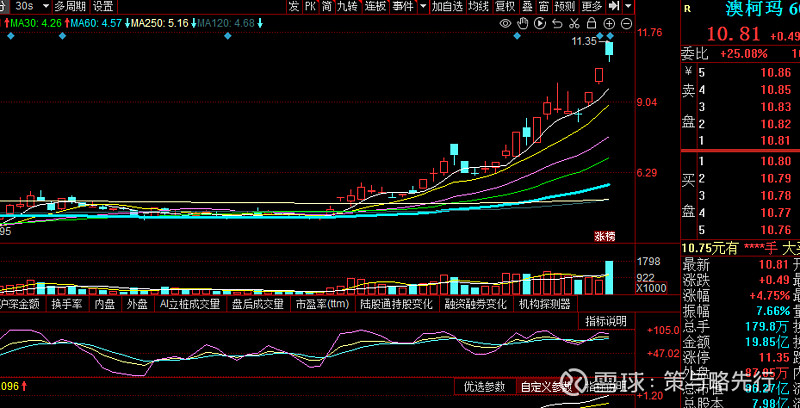This screenshot has width=800, height=408.
Task: Select the scissors cut icon
Action: click(573, 22)
